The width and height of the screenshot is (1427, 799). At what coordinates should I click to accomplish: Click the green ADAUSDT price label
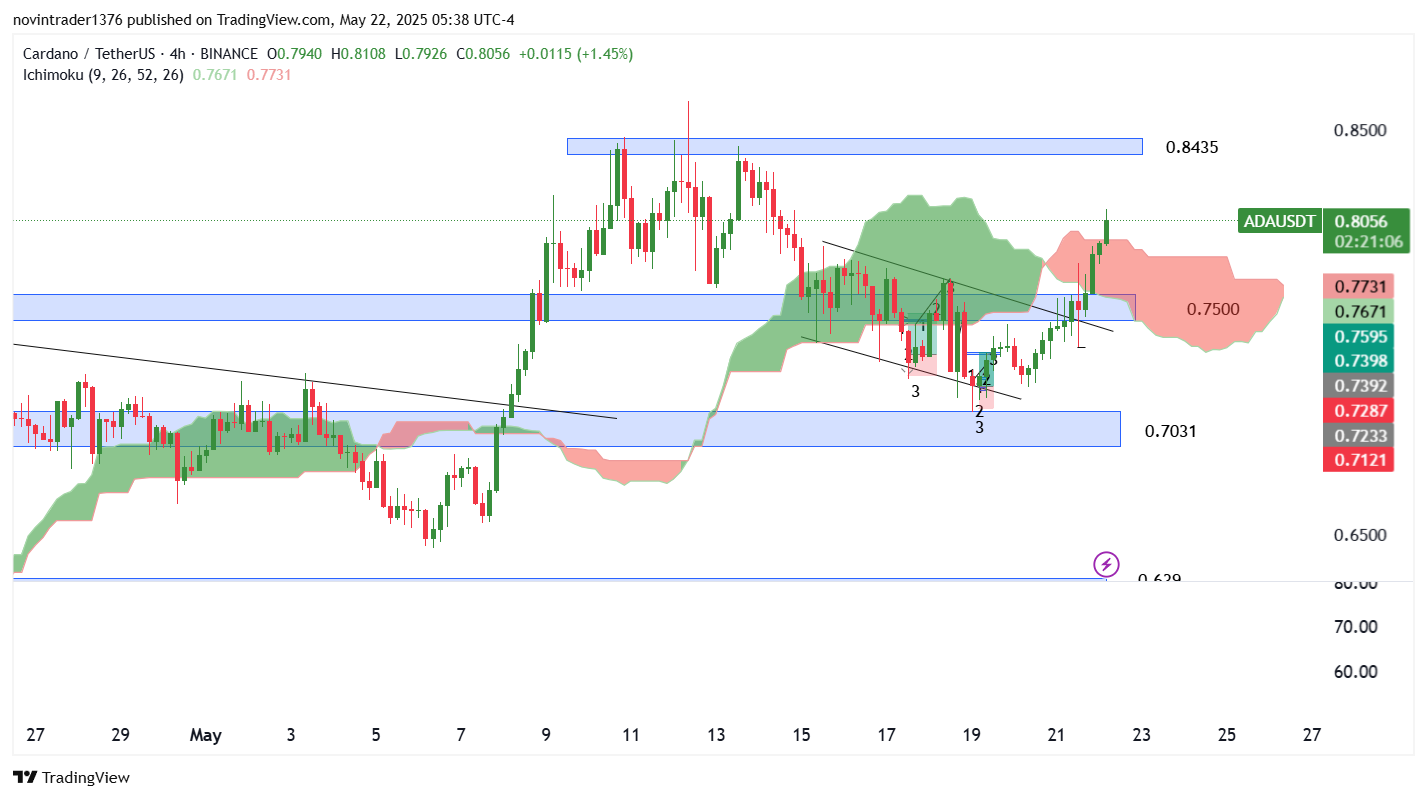pyautogui.click(x=1279, y=221)
